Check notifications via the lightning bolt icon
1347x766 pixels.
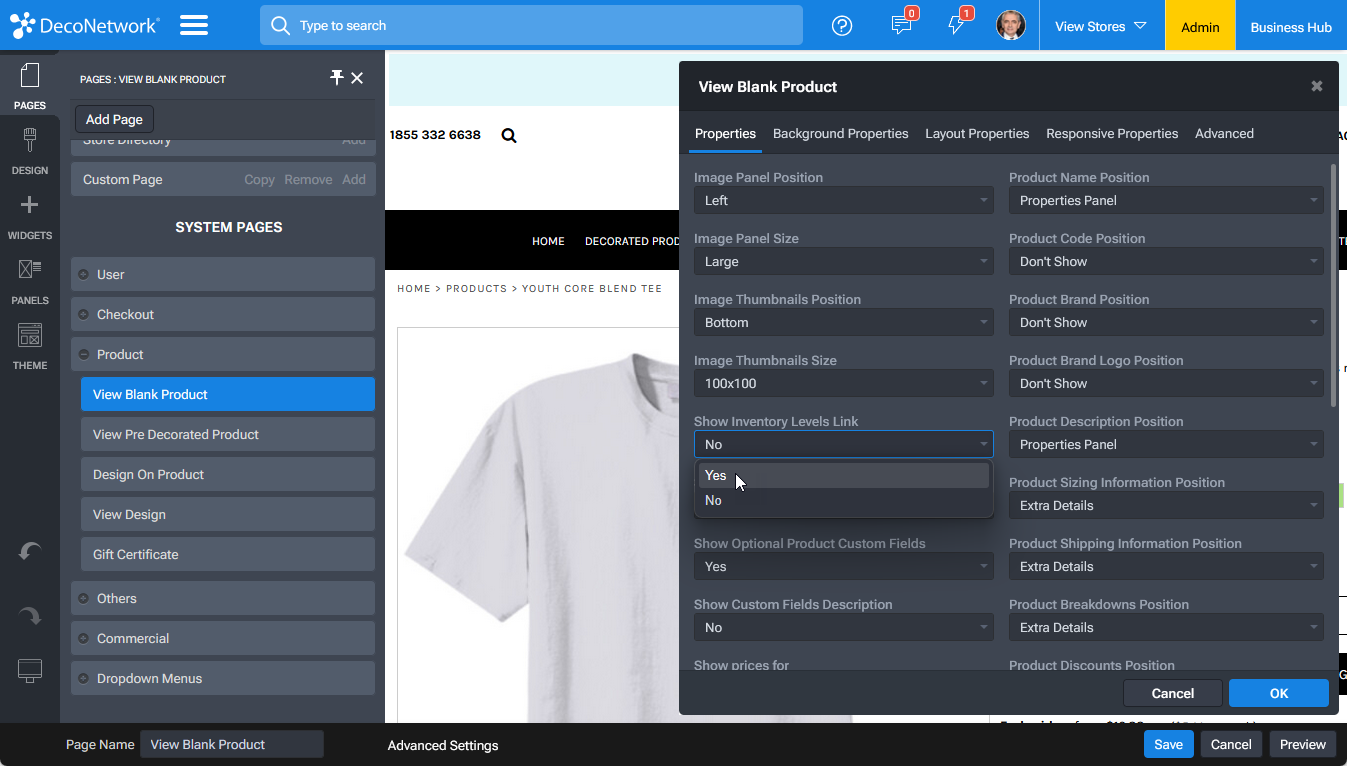click(956, 25)
